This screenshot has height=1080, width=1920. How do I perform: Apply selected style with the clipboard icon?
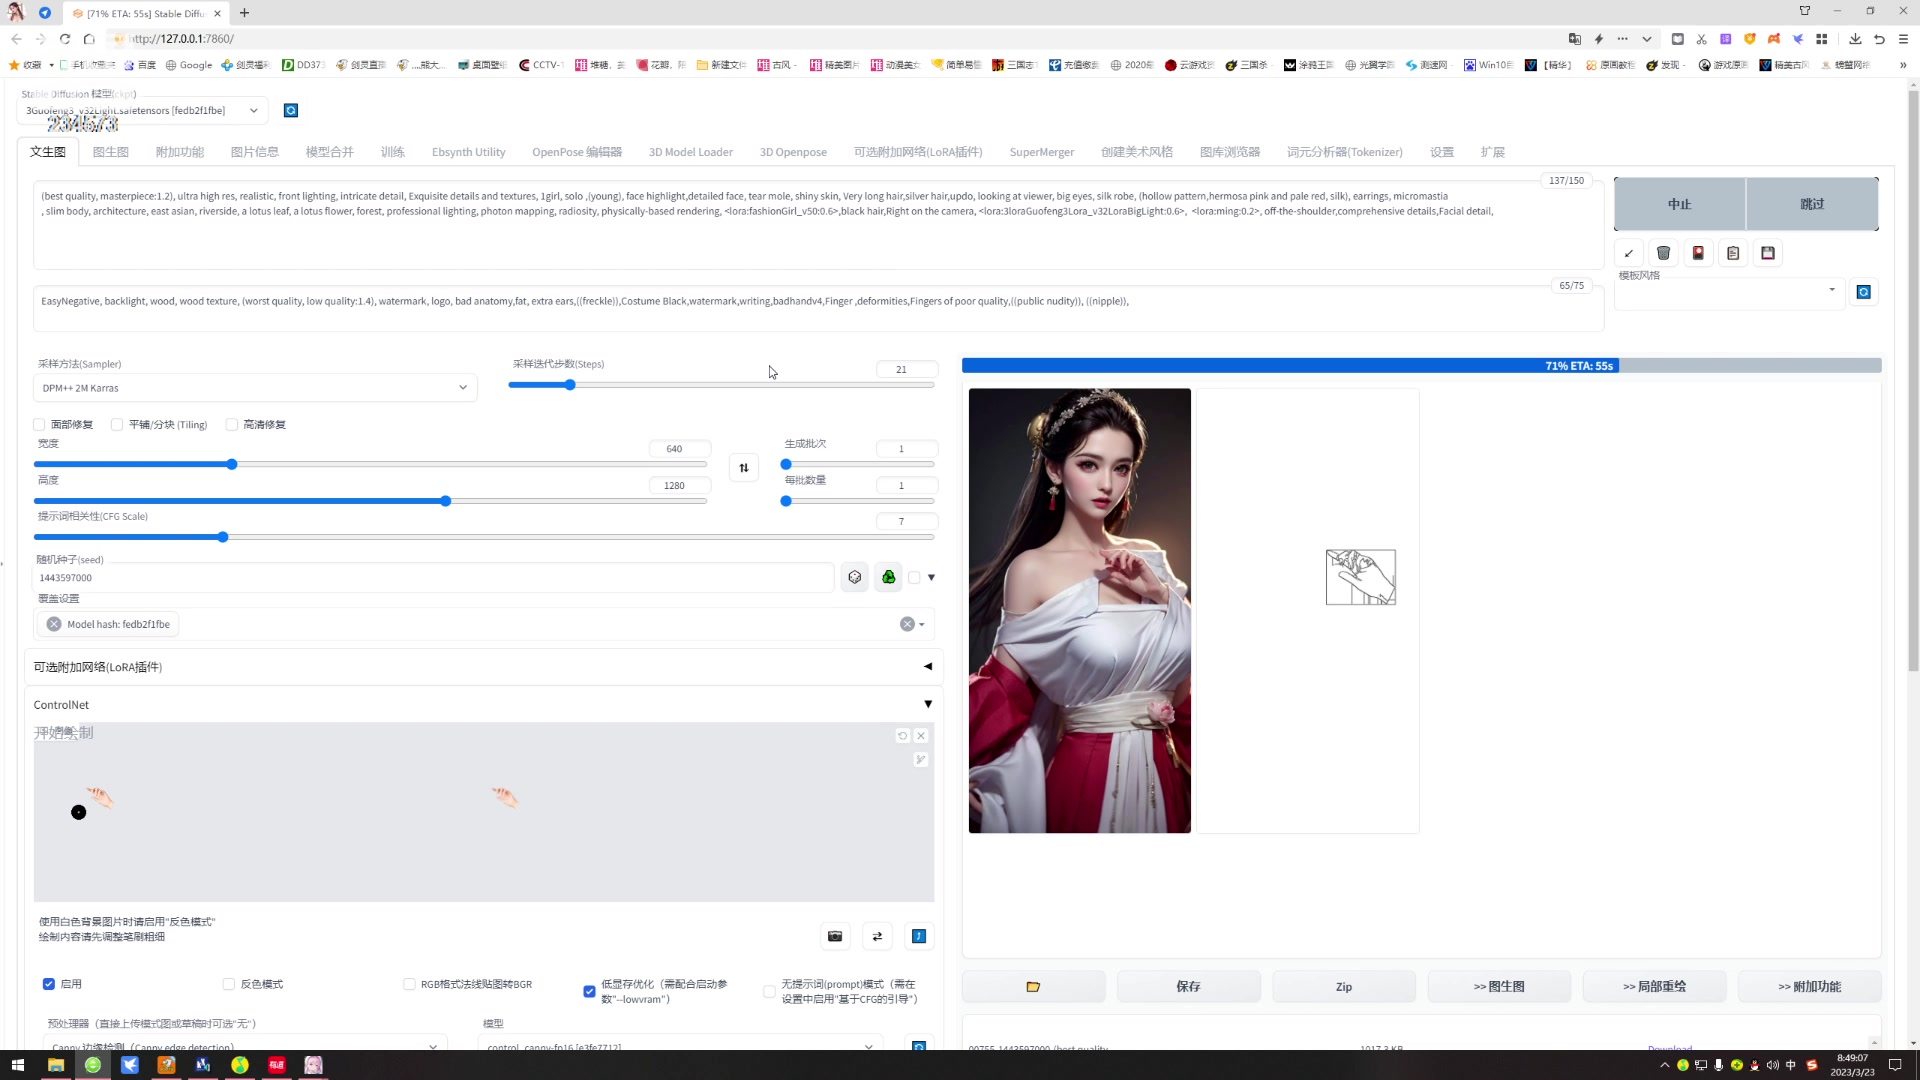tap(1733, 253)
